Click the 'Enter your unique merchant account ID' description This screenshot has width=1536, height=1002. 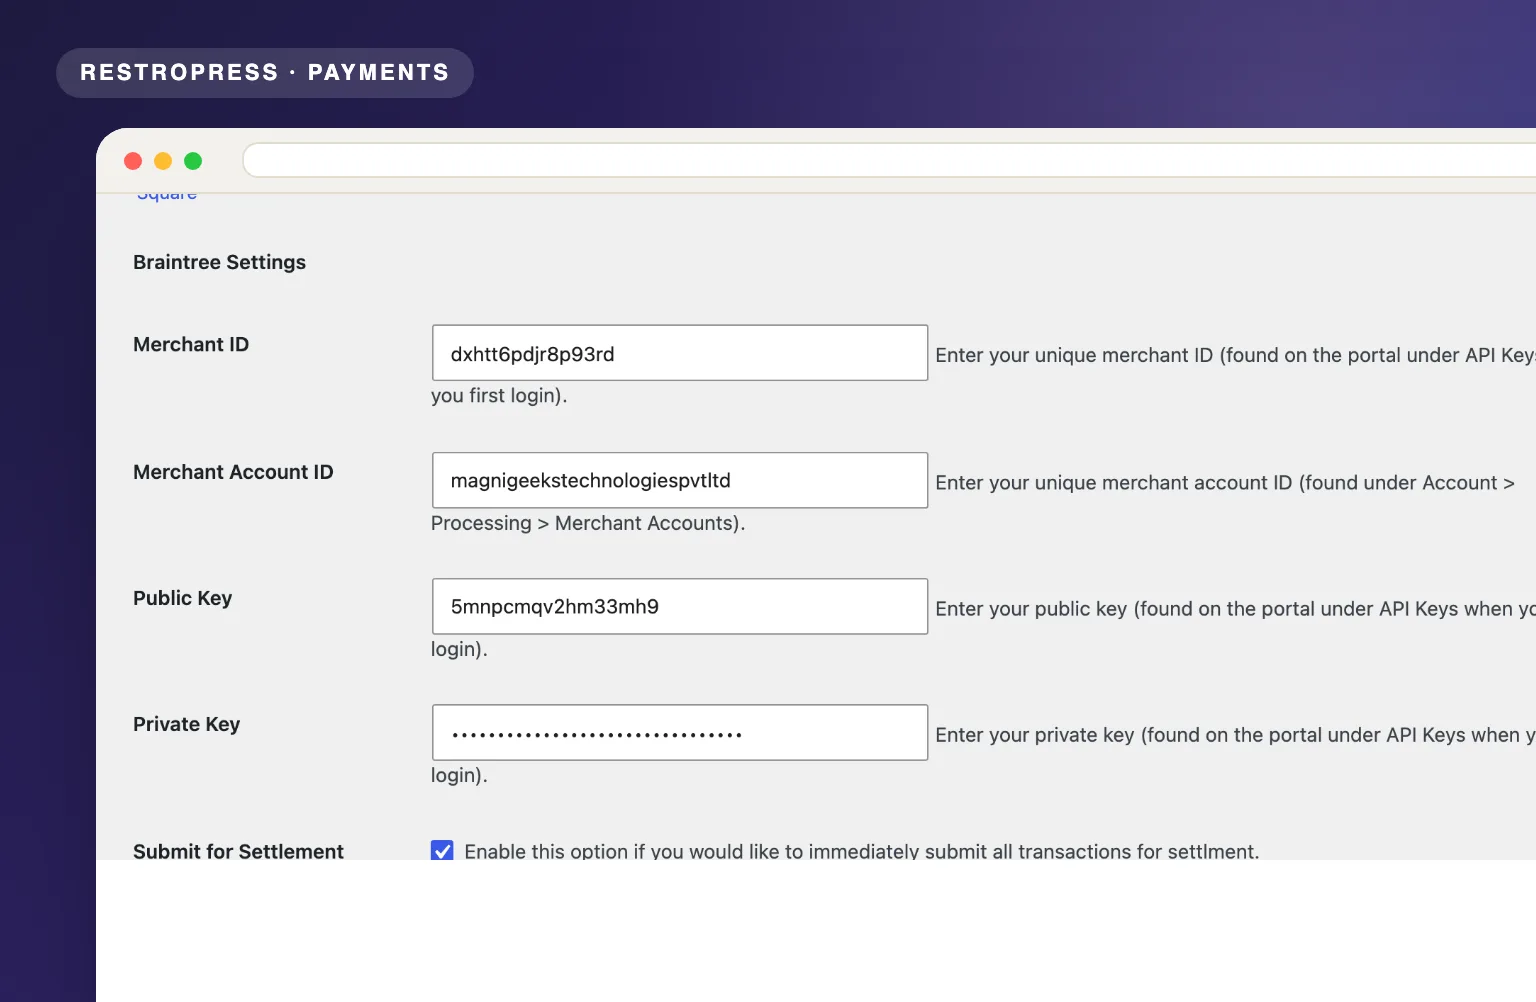pyautogui.click(x=1225, y=483)
